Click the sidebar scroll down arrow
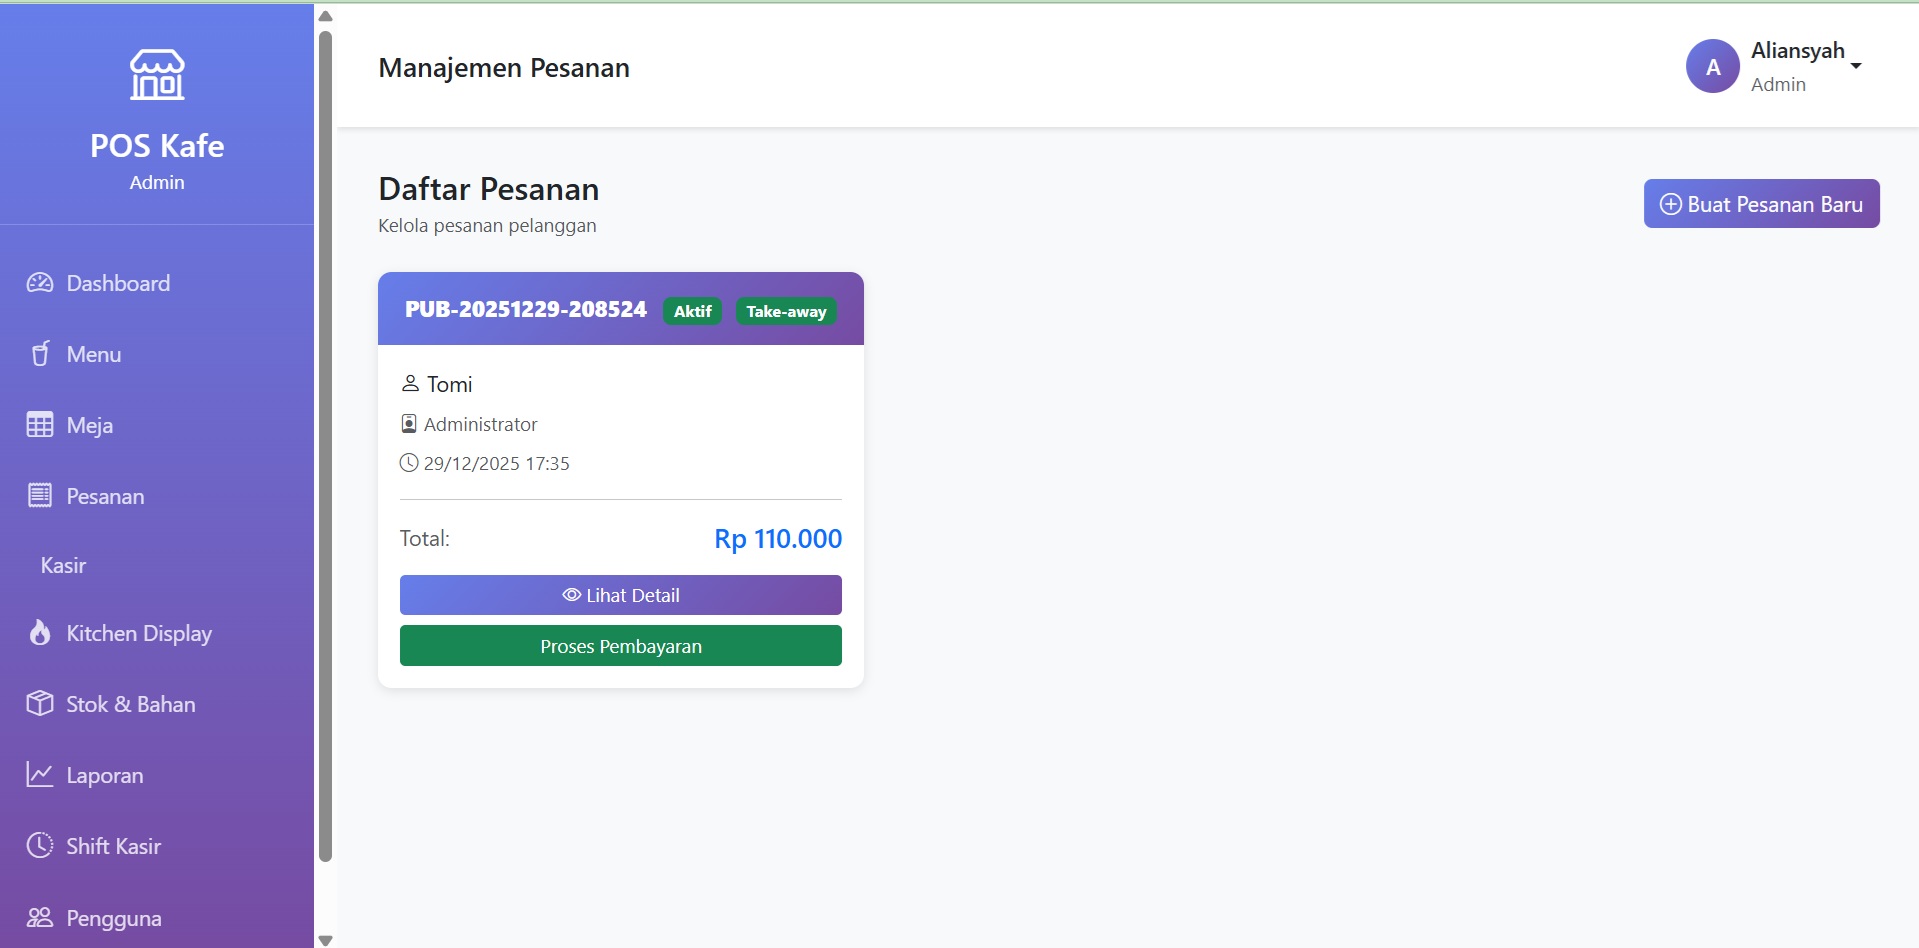 (325, 940)
